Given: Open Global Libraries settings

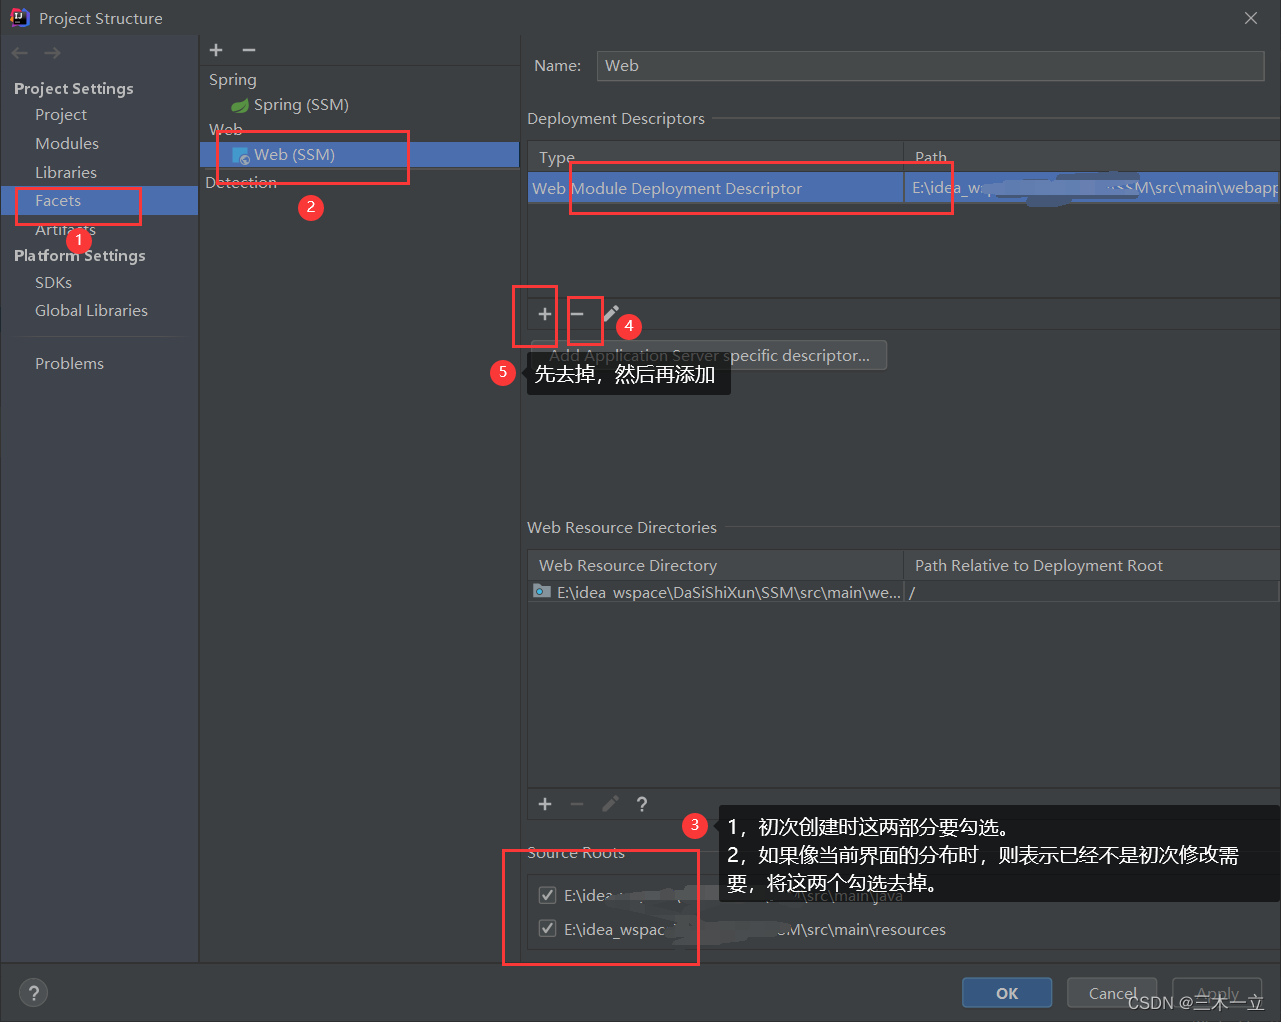Looking at the screenshot, I should click(x=91, y=311).
